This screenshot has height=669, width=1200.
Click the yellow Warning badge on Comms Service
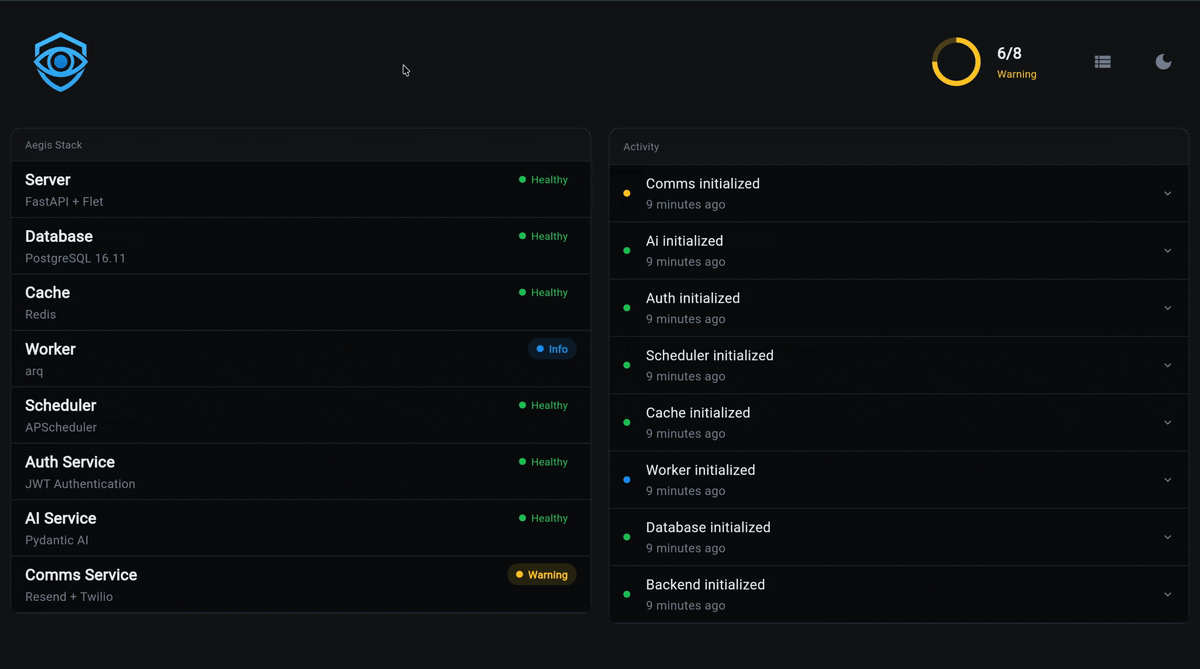pos(542,575)
